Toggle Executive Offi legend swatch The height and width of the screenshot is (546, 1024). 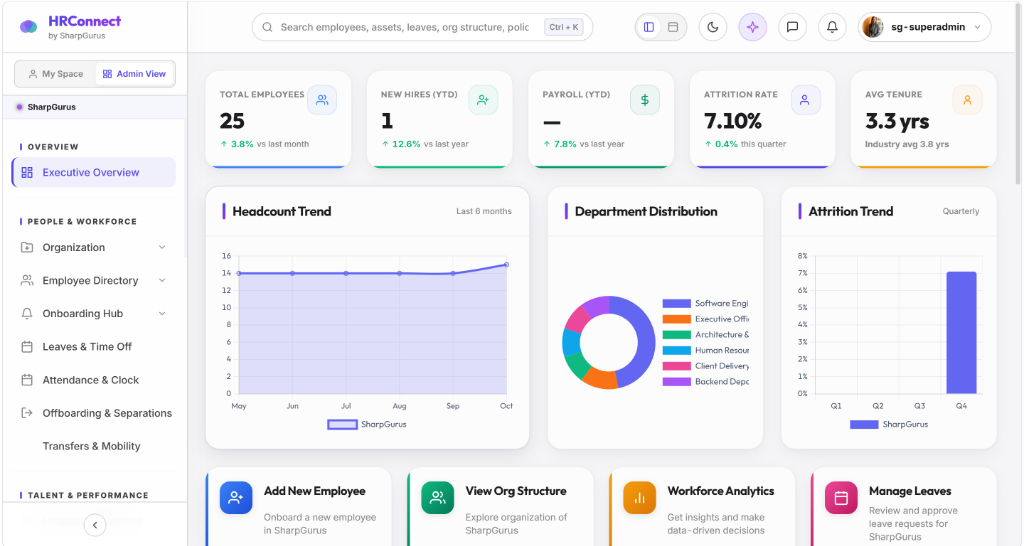click(676, 319)
